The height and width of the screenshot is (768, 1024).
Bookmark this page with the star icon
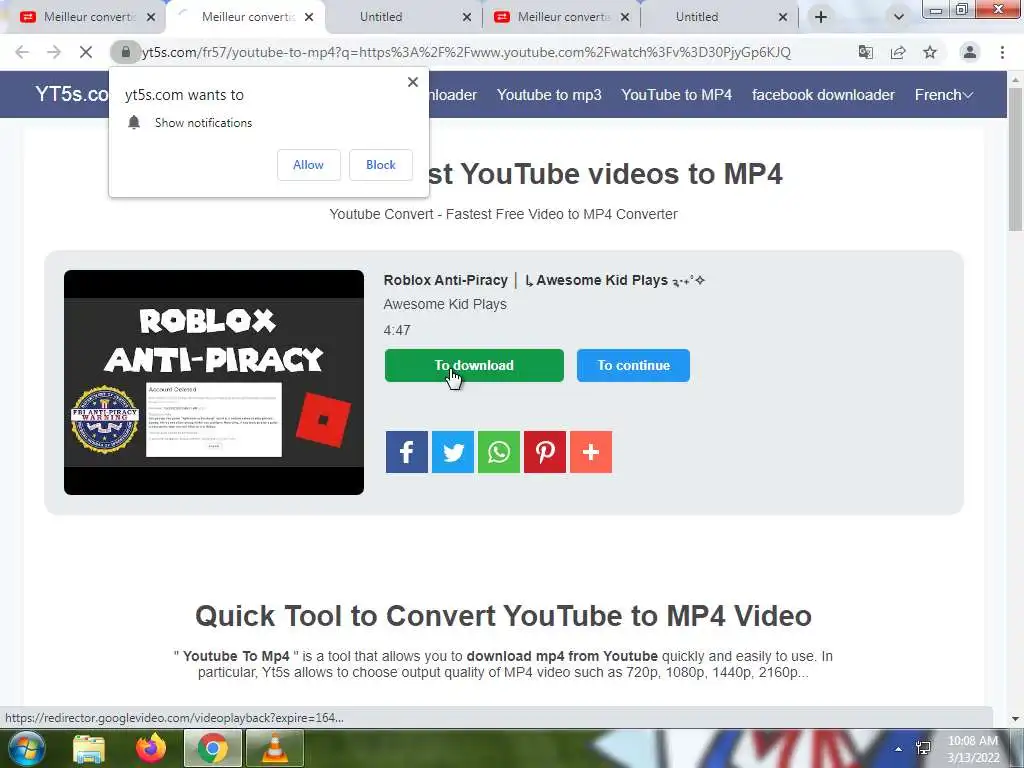pyautogui.click(x=930, y=52)
